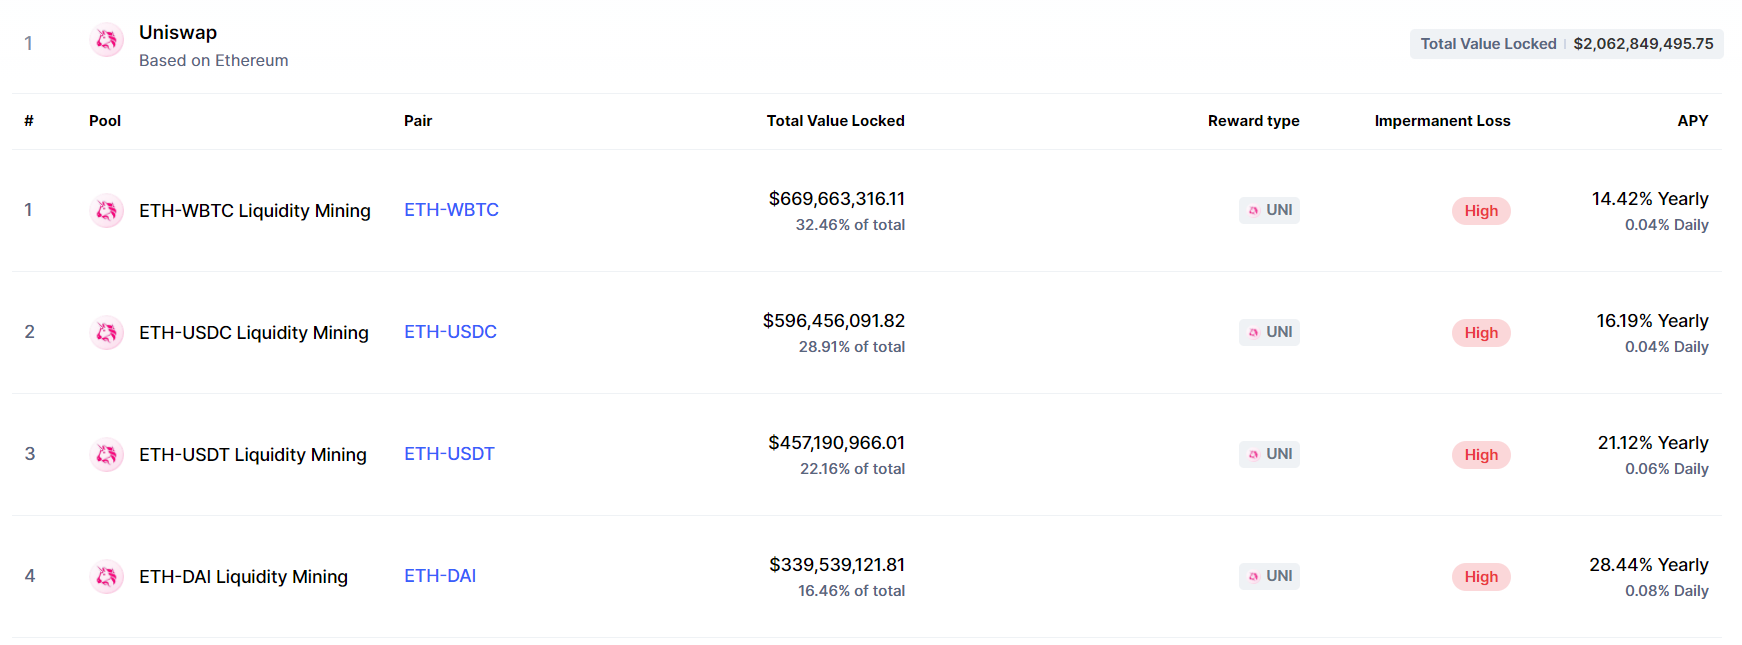Select ETH-DAI Liquidity Mining pool name
This screenshot has width=1742, height=645.
(x=243, y=577)
